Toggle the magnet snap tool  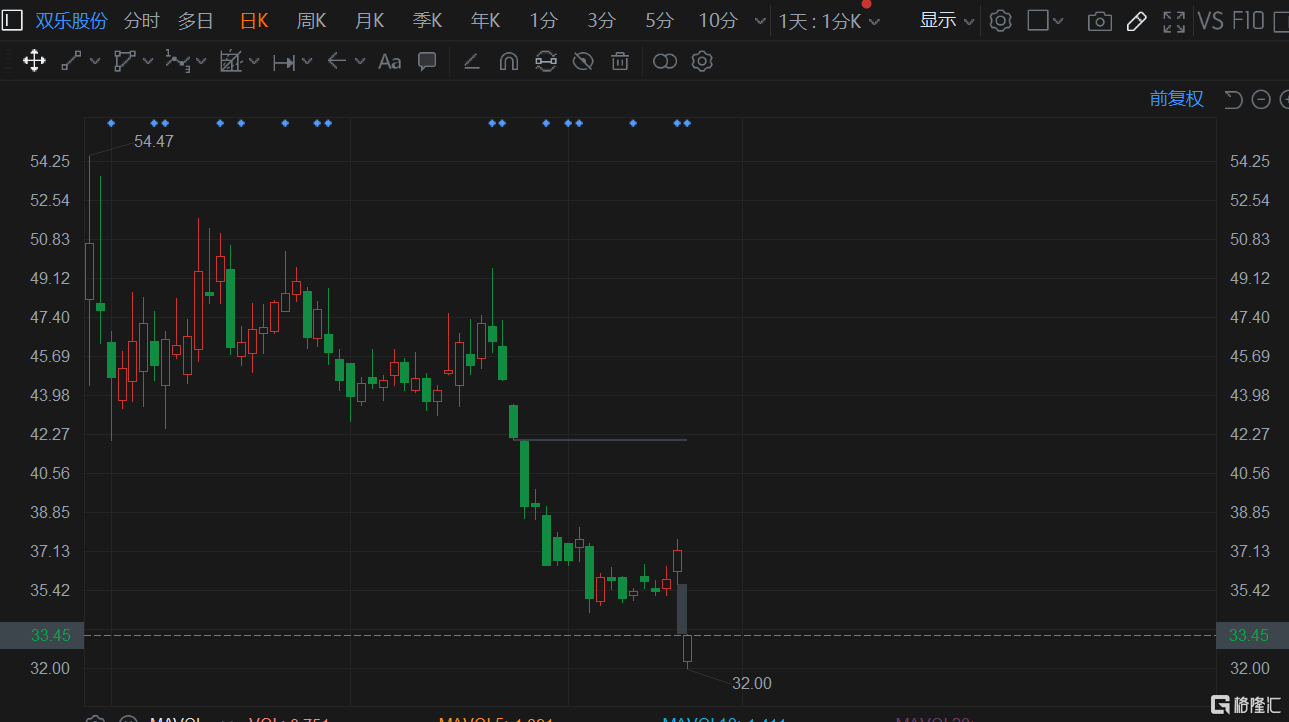click(x=509, y=62)
